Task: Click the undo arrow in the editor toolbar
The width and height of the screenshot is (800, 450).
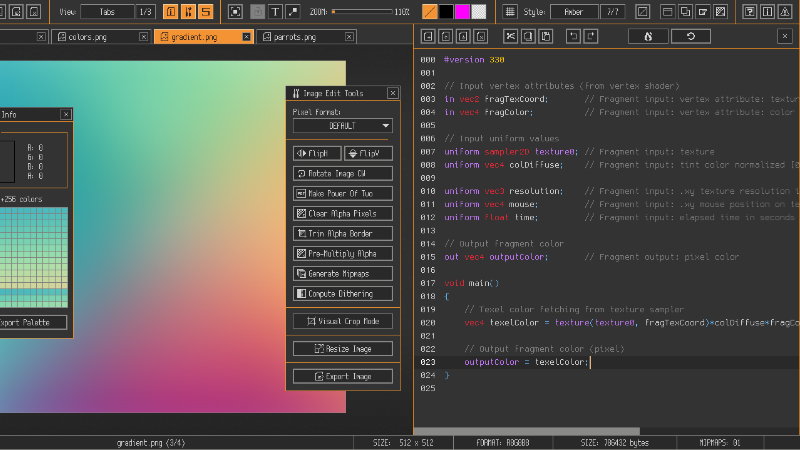Action: [573, 36]
